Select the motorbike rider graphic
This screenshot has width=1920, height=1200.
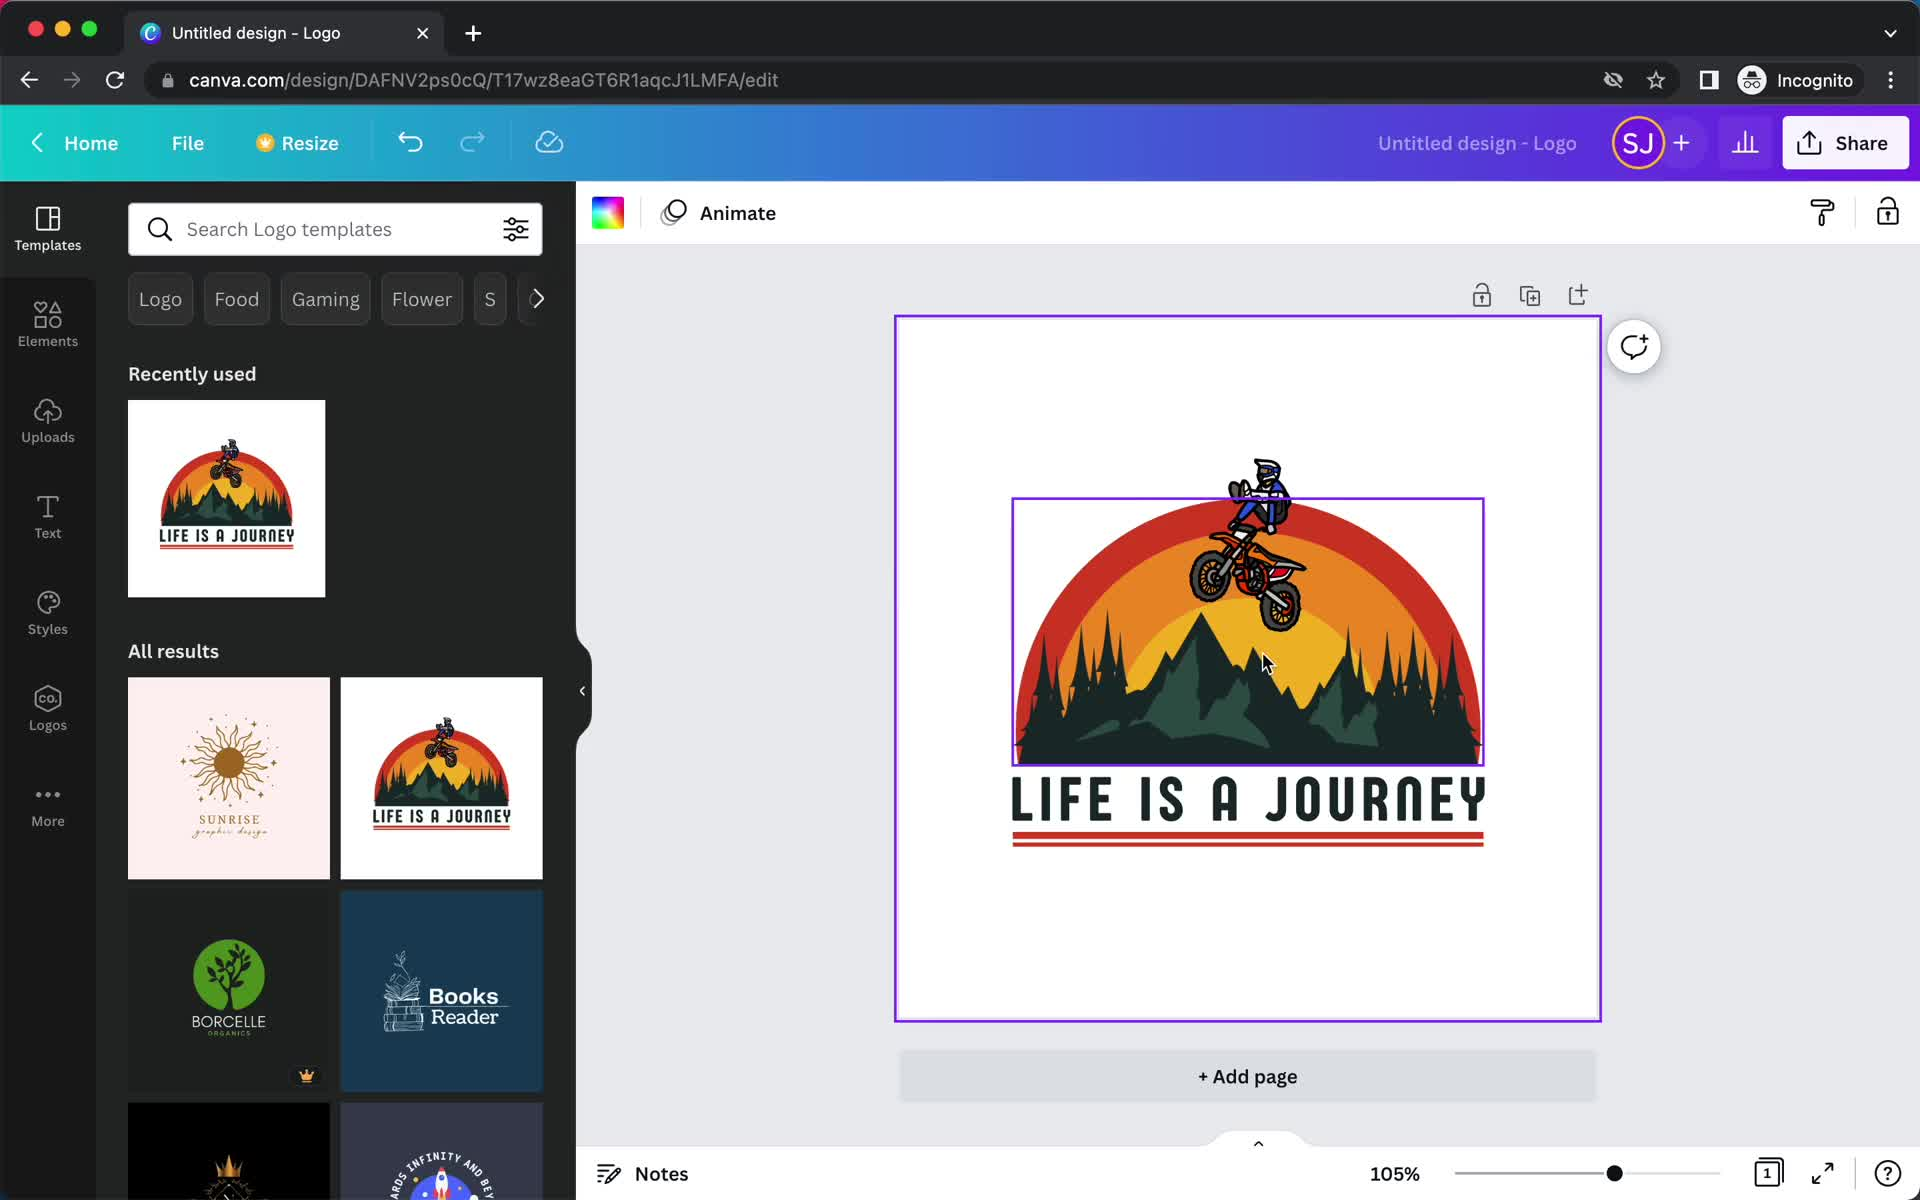click(x=1249, y=545)
